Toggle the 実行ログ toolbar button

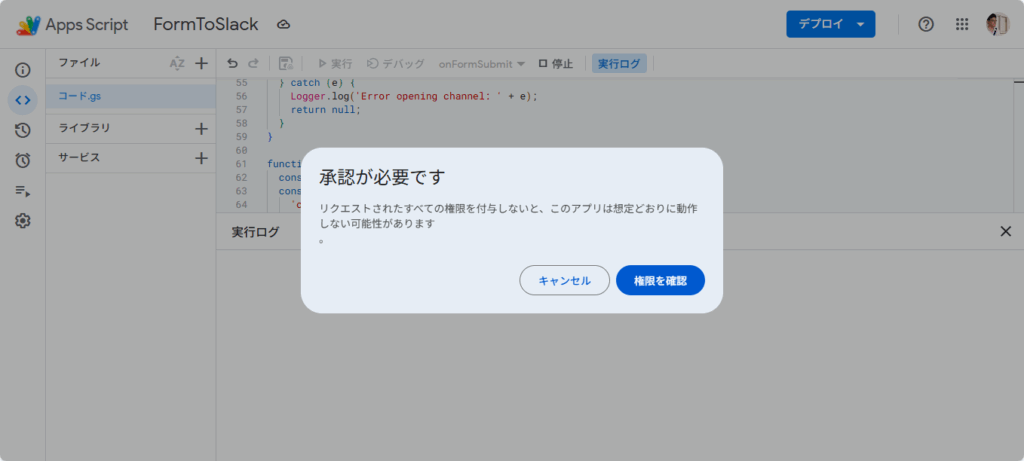(619, 63)
